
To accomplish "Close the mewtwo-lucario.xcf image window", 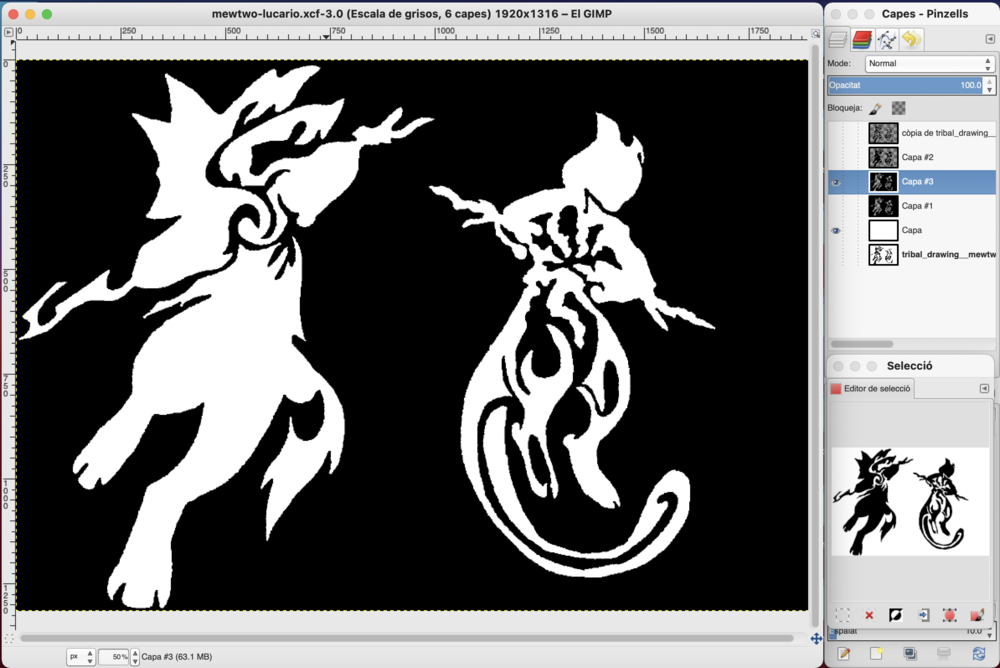I will tap(13, 13).
